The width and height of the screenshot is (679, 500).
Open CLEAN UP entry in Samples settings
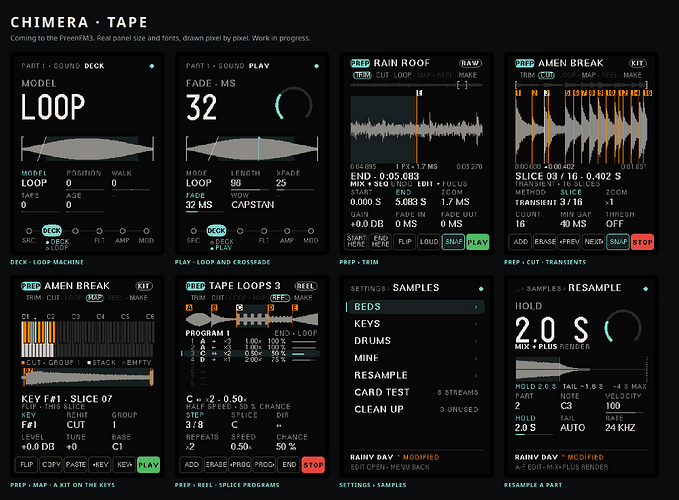click(x=416, y=410)
